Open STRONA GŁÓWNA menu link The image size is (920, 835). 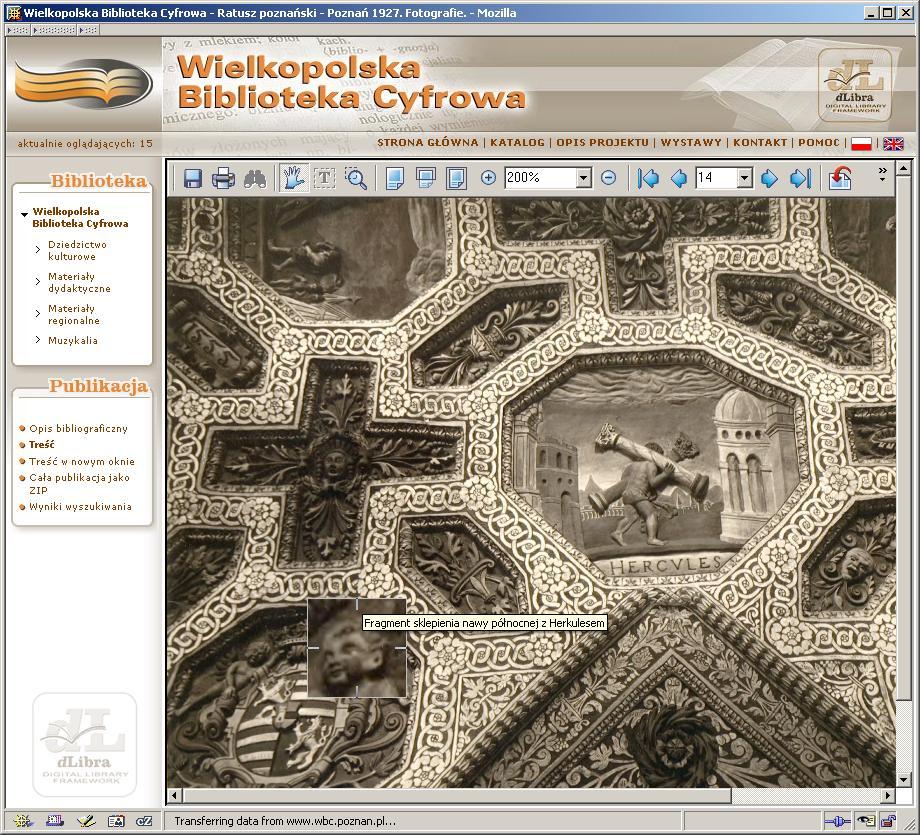click(427, 142)
